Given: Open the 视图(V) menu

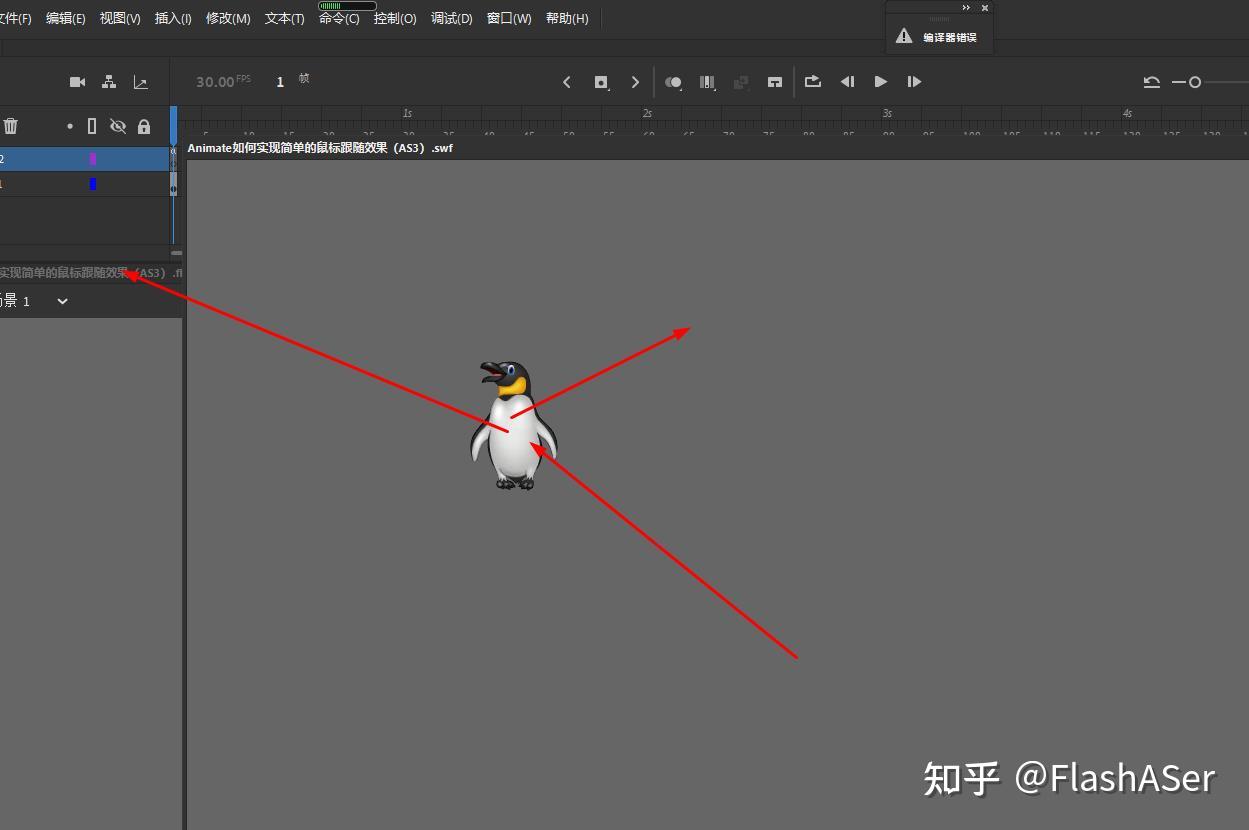Looking at the screenshot, I should (120, 19).
